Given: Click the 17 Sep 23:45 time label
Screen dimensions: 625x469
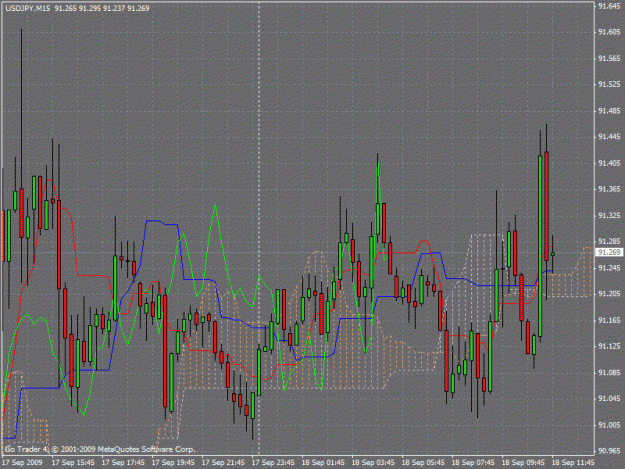Looking at the screenshot, I should pos(273,463).
